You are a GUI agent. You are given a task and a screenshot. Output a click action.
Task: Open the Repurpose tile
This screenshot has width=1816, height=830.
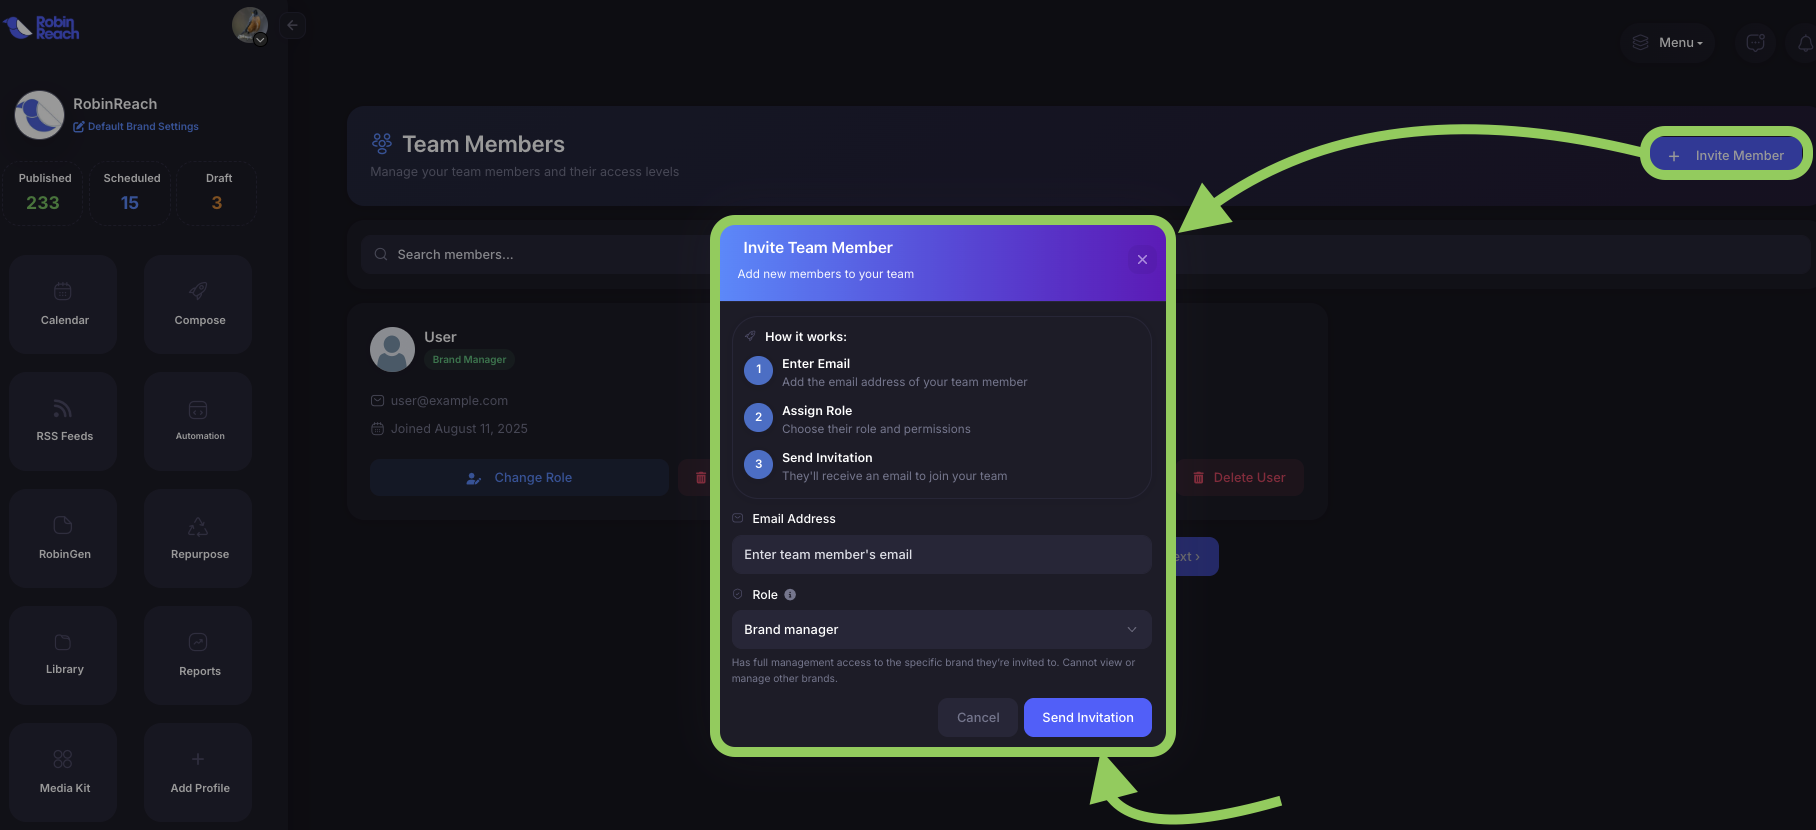(199, 538)
